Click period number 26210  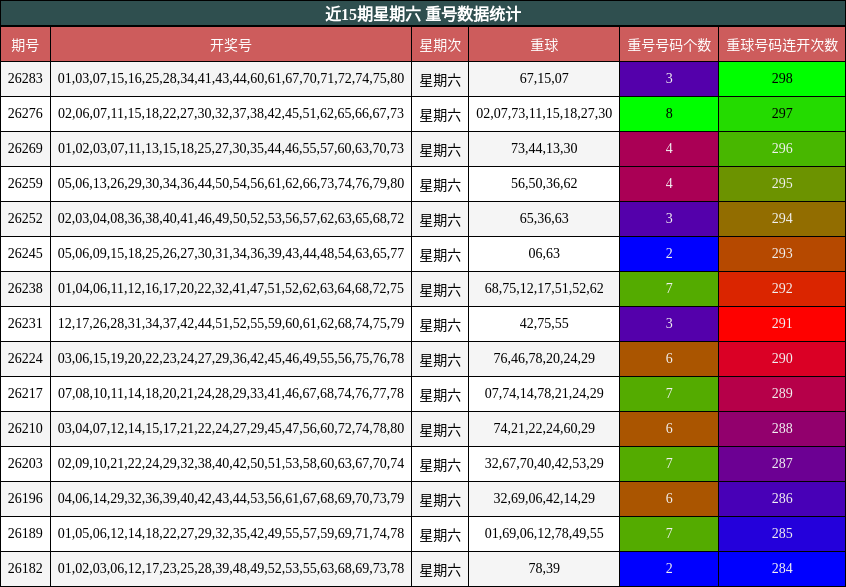pyautogui.click(x=25, y=429)
